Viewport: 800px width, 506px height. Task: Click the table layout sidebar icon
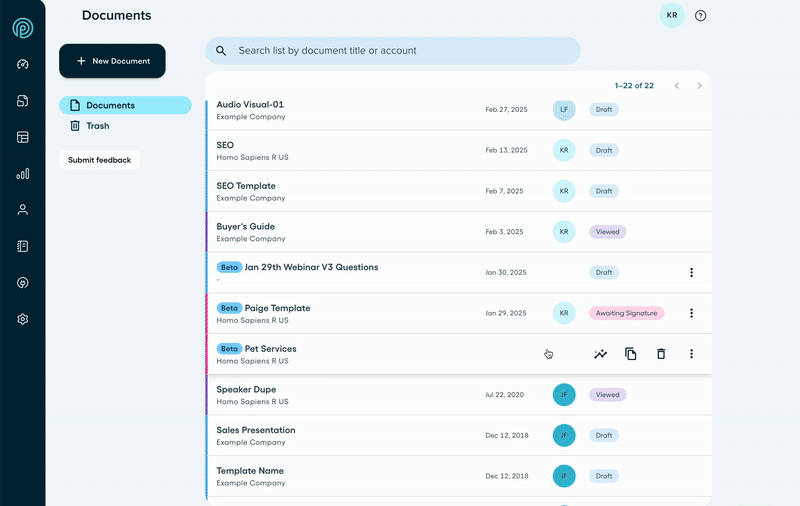pos(22,137)
